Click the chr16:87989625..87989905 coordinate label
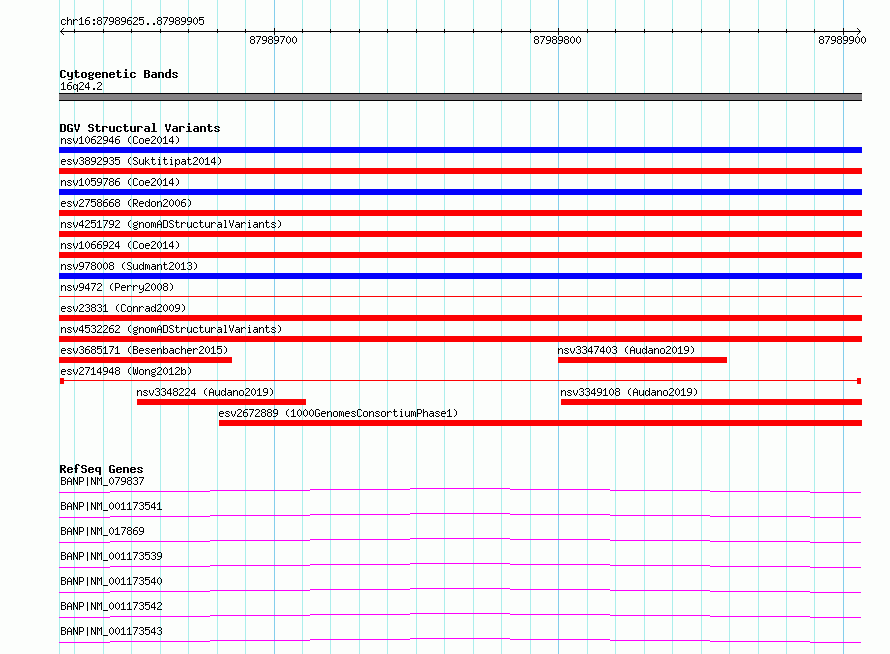This screenshot has height=654, width=890. click(132, 22)
